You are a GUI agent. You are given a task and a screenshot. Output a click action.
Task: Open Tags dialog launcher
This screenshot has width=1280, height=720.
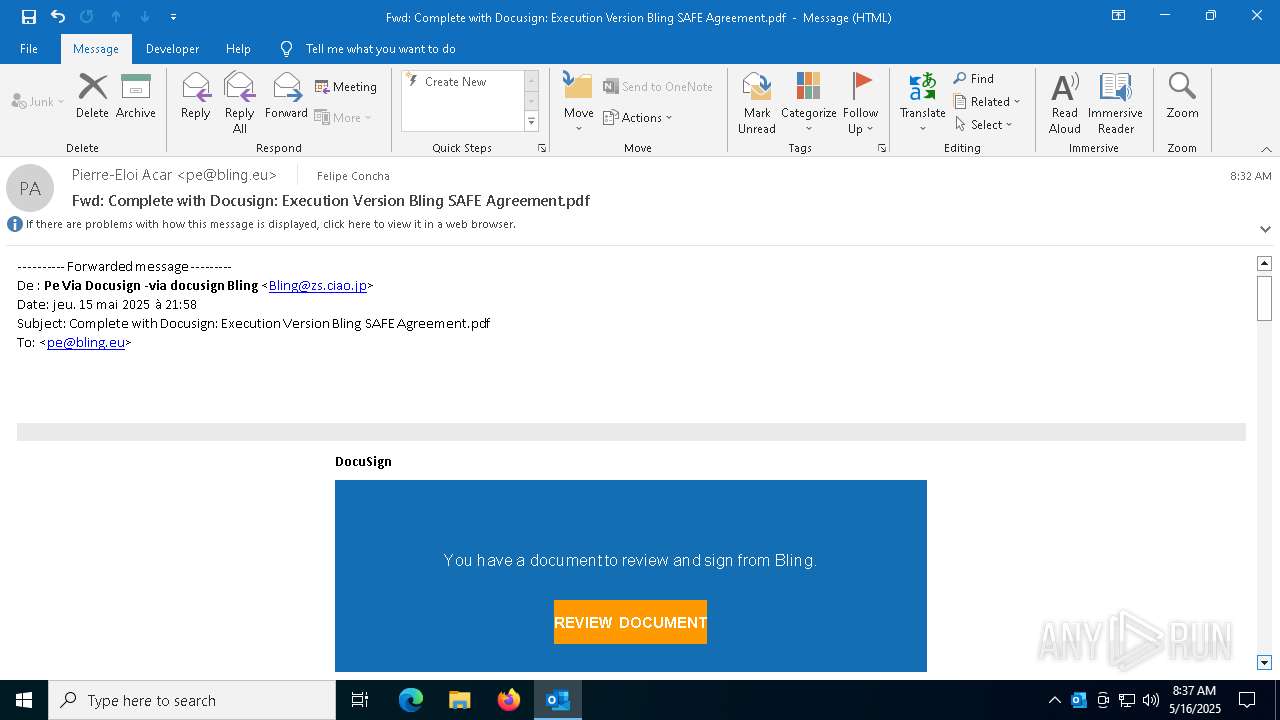click(x=882, y=148)
